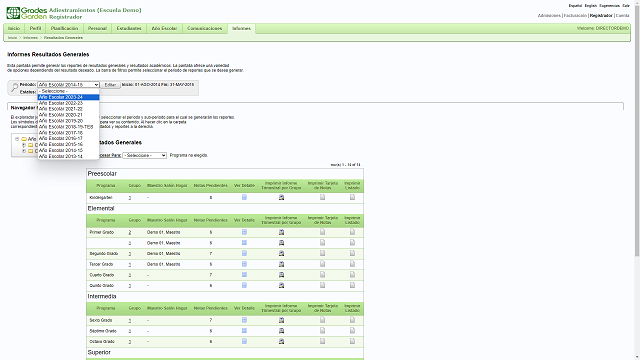Click Inicio in the breadcrumb

pos(12,38)
